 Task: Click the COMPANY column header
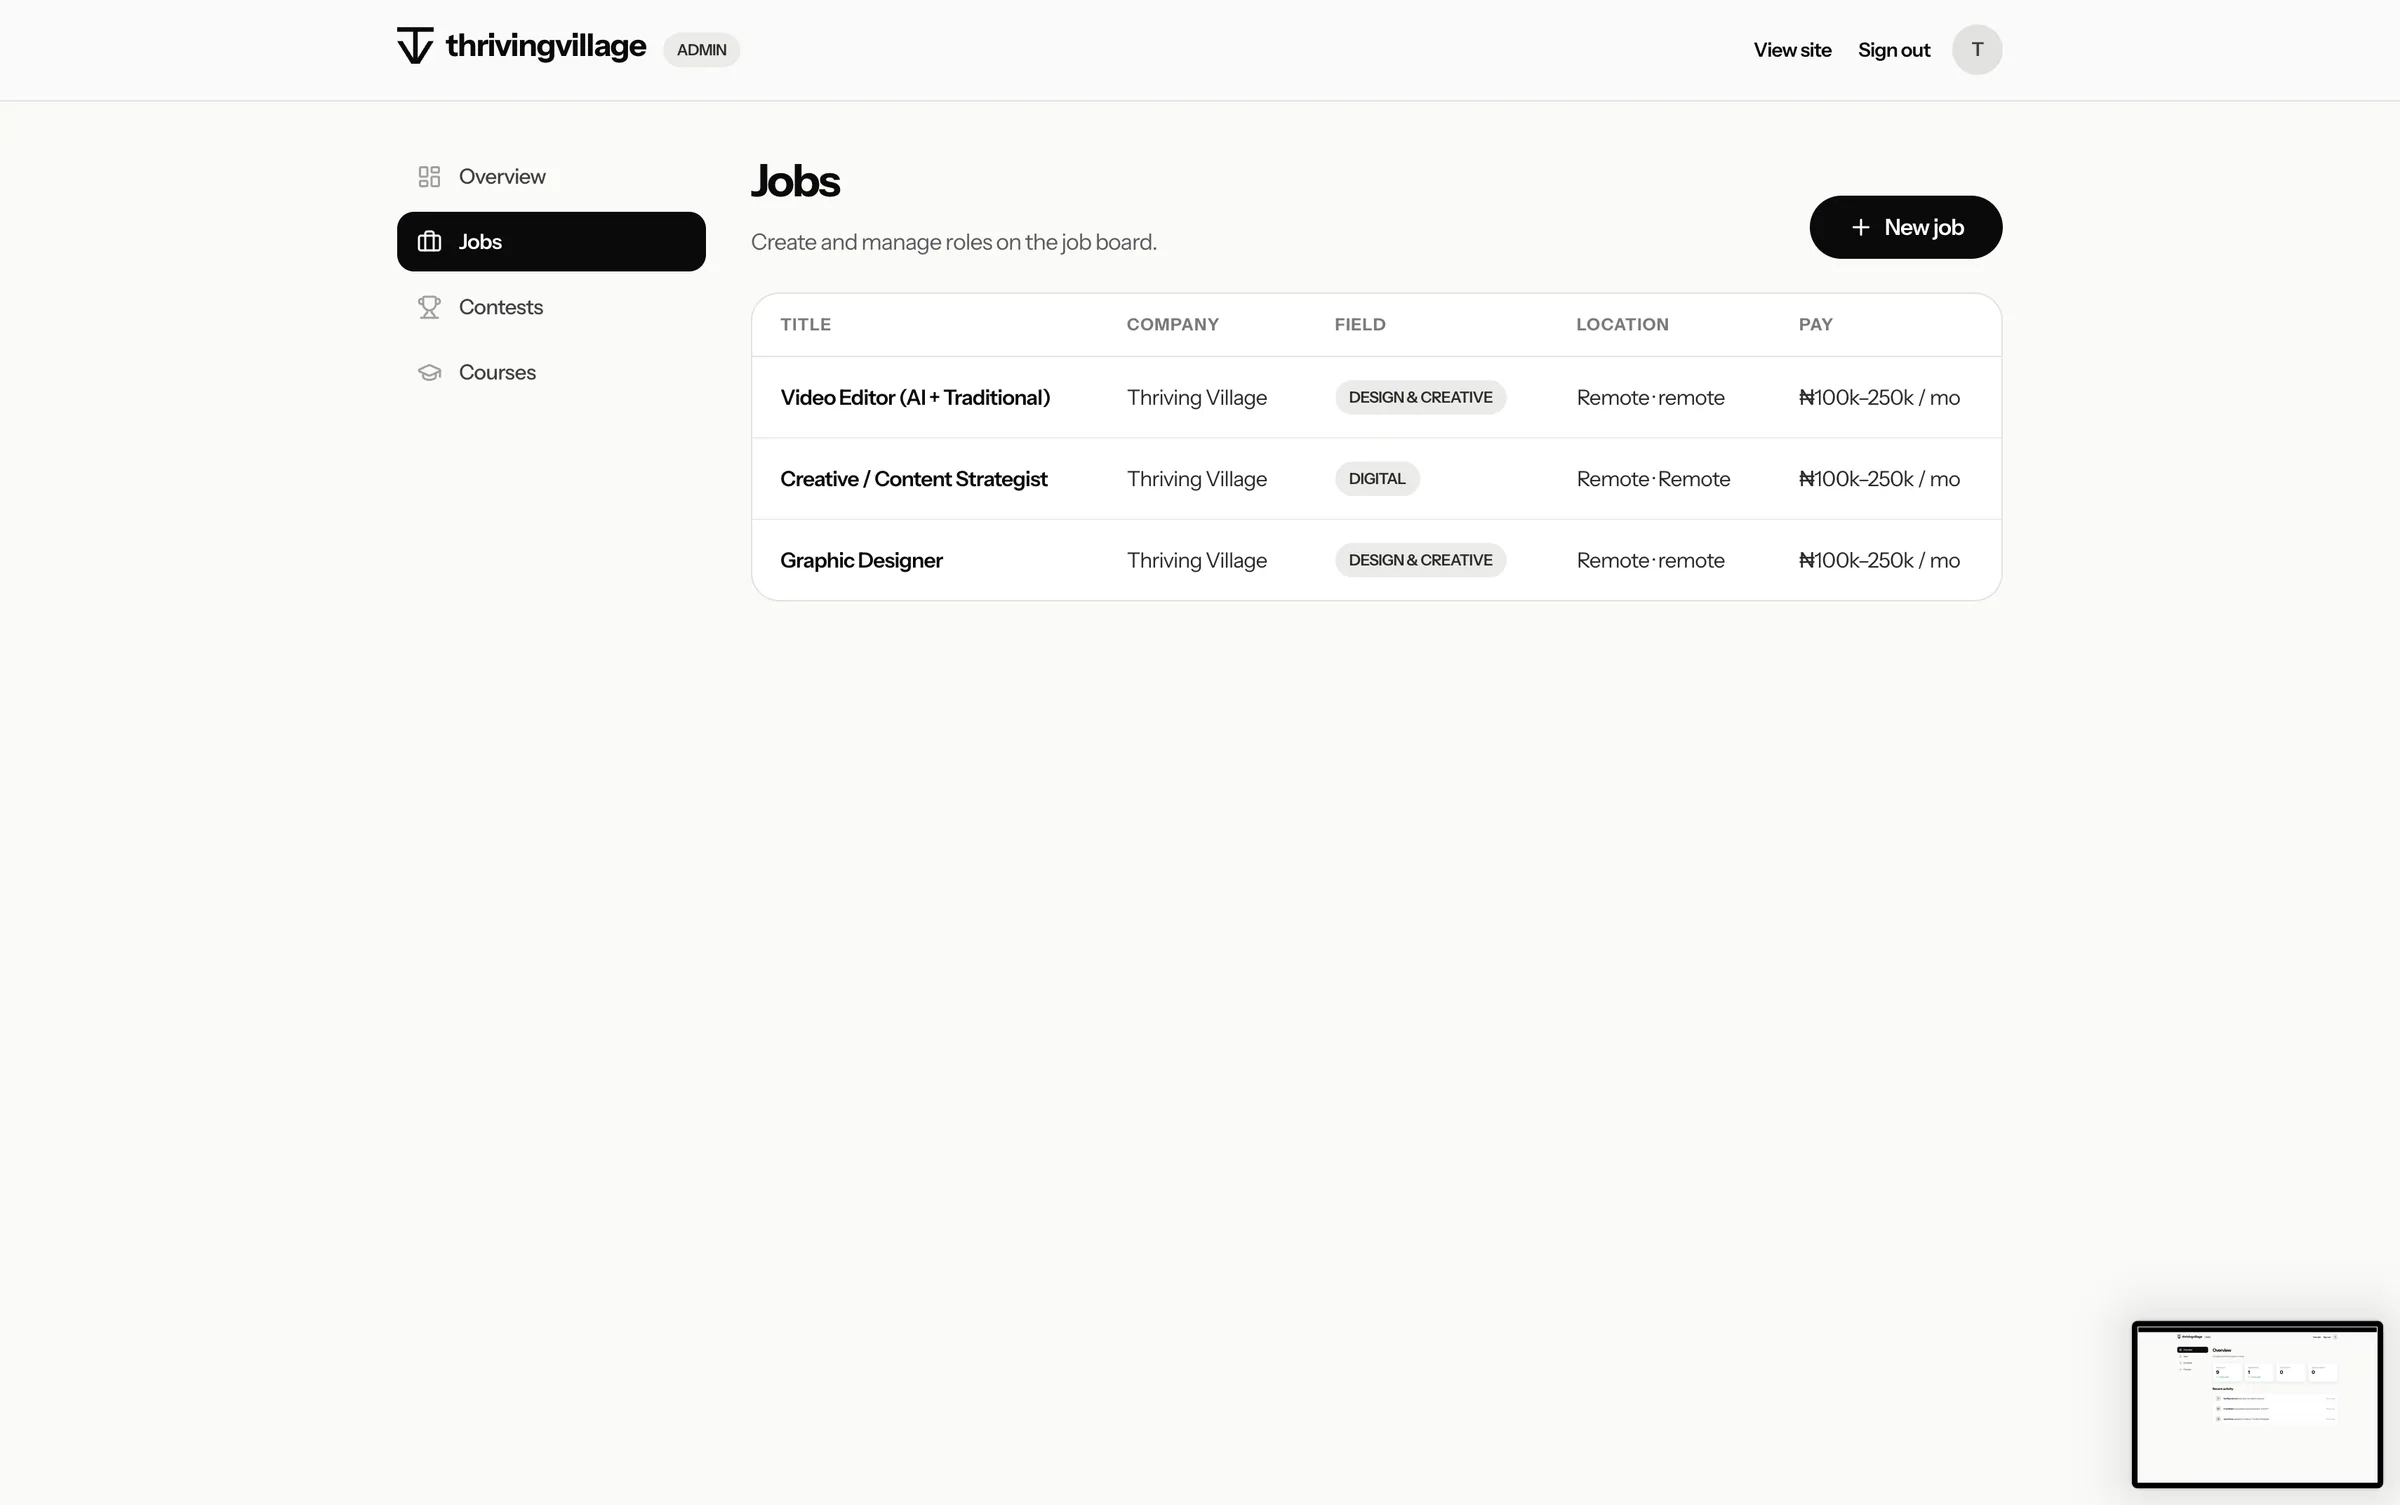pos(1172,324)
